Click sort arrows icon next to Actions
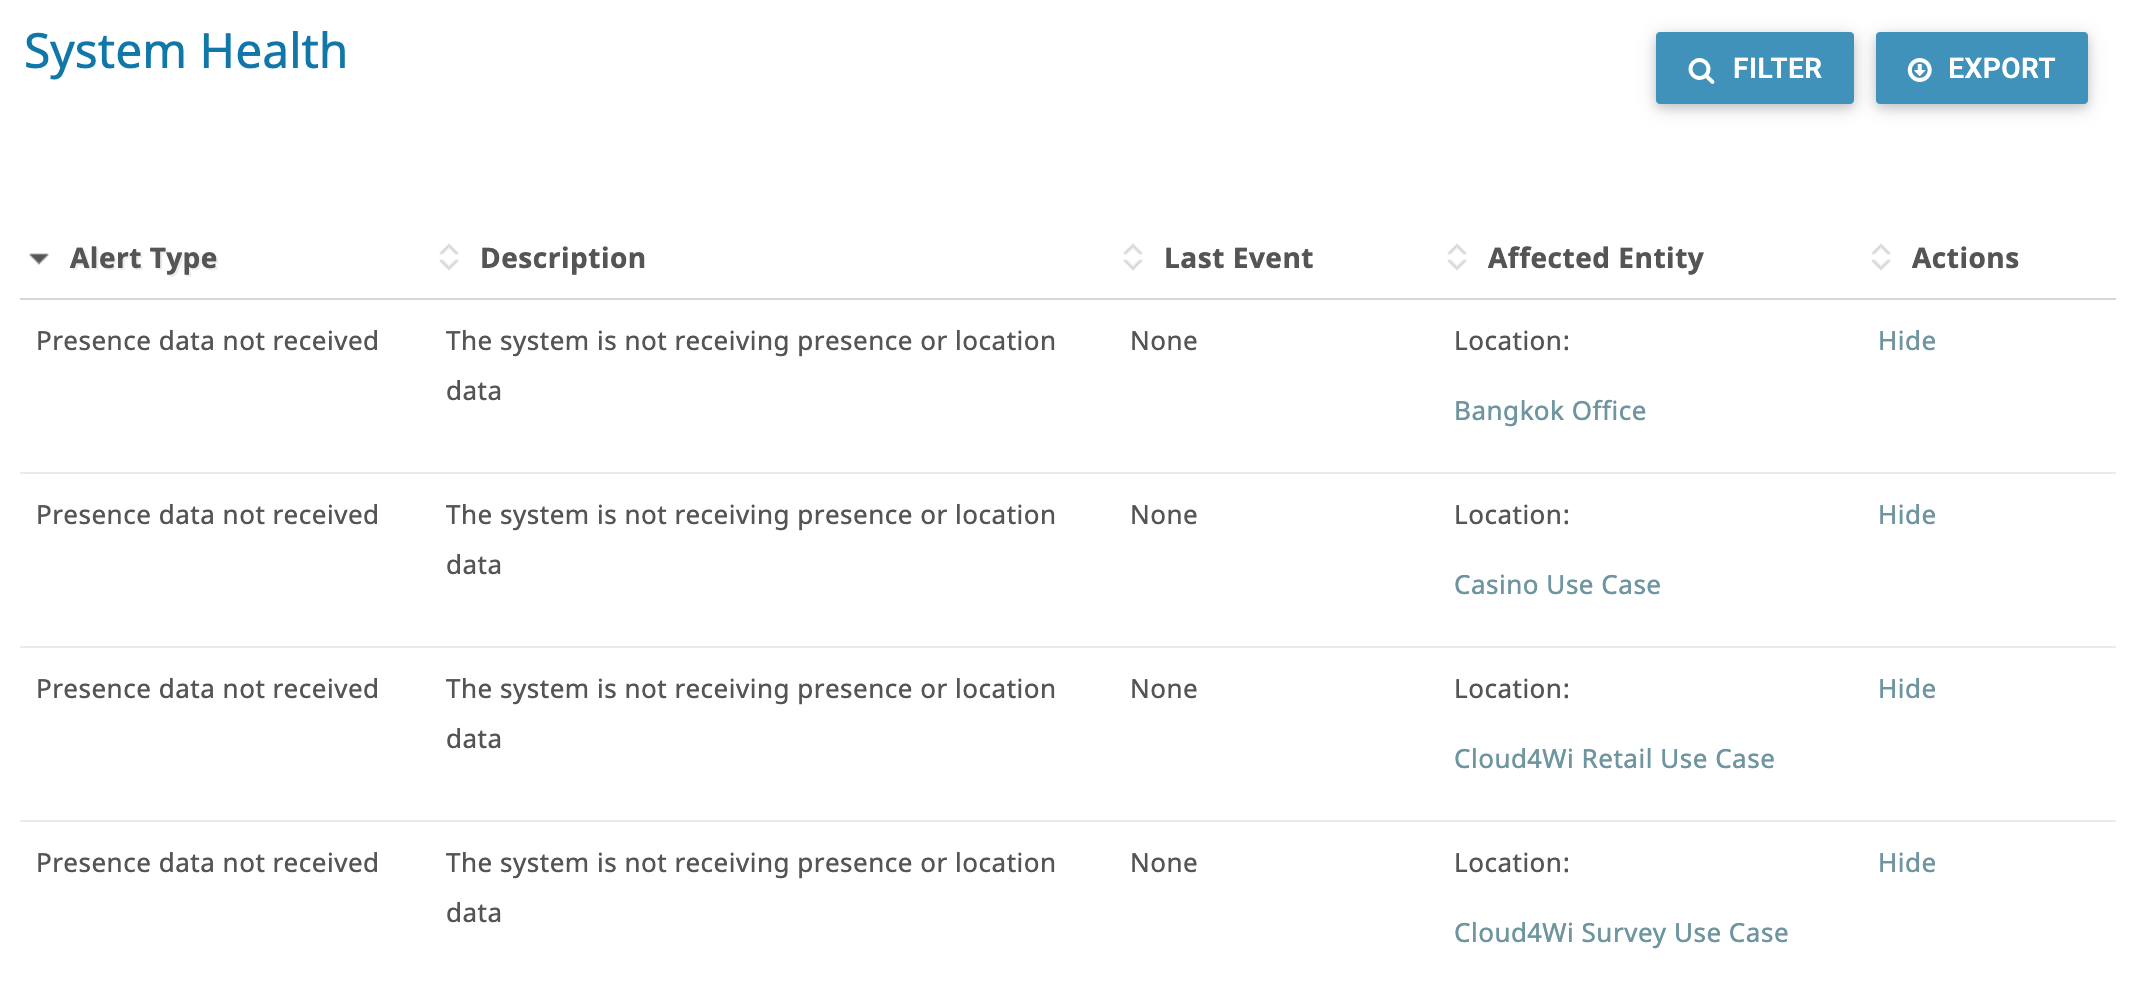 1881,257
